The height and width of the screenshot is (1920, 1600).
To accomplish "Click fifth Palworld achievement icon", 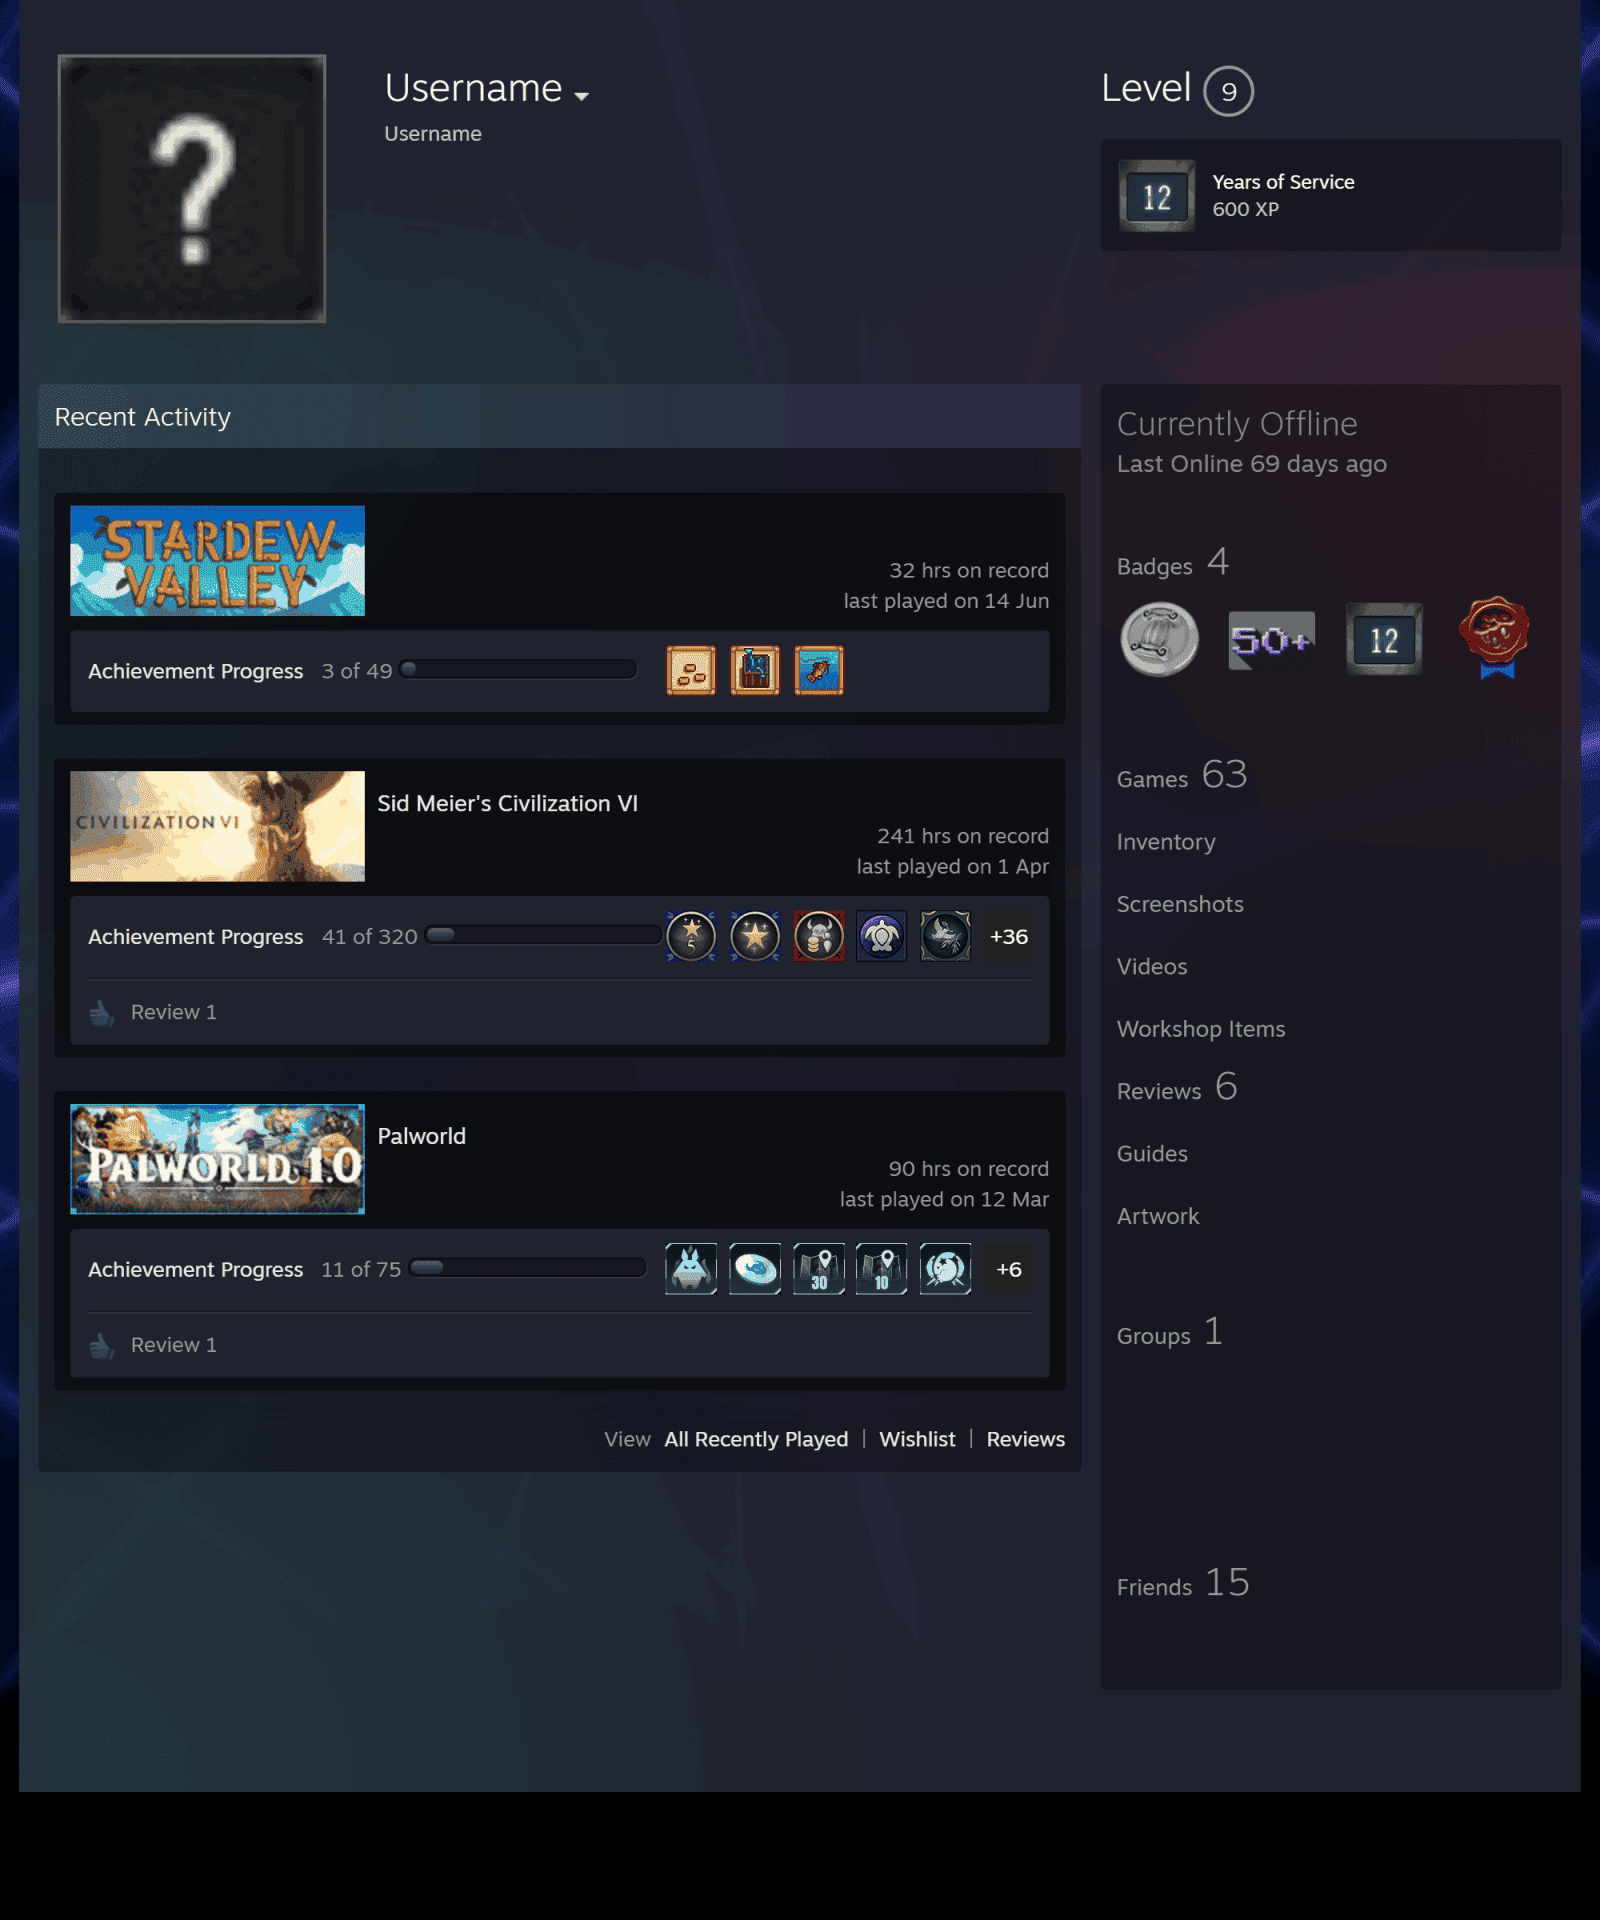I will pos(945,1269).
